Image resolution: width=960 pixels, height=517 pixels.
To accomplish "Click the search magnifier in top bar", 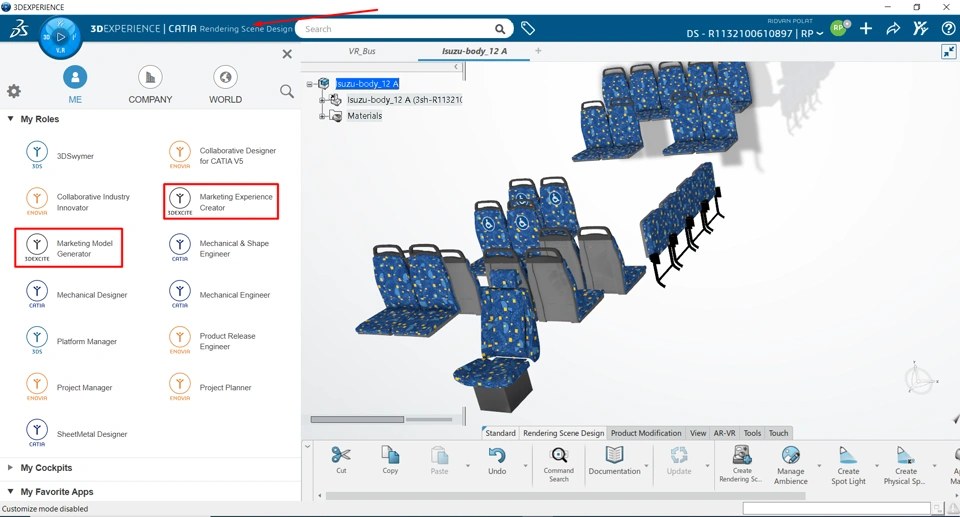I will pos(500,29).
